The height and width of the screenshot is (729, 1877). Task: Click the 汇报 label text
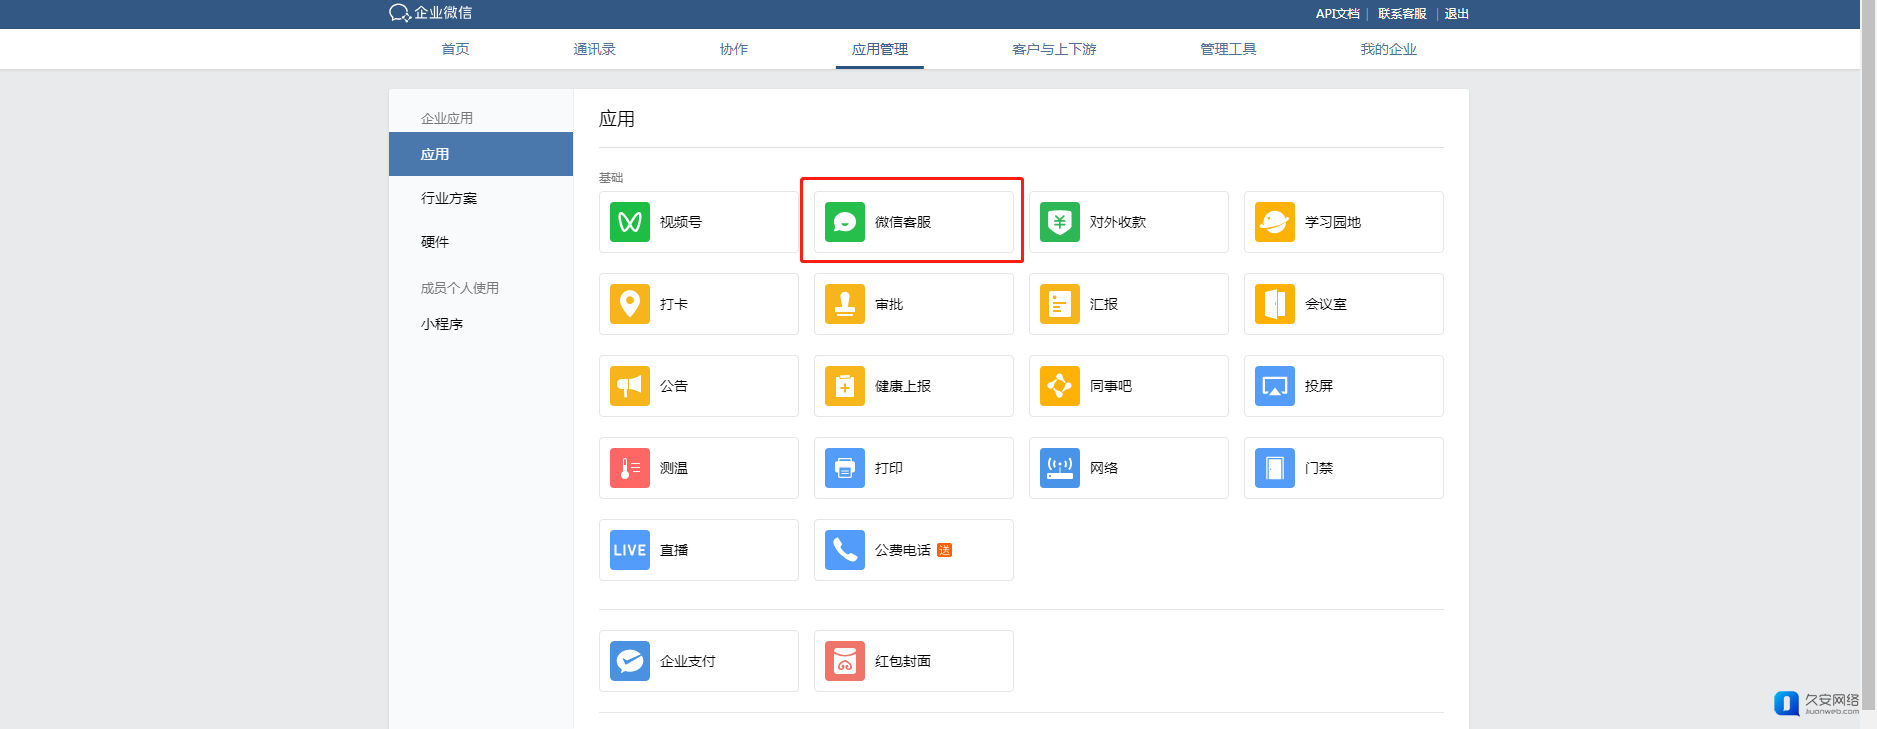click(1104, 304)
